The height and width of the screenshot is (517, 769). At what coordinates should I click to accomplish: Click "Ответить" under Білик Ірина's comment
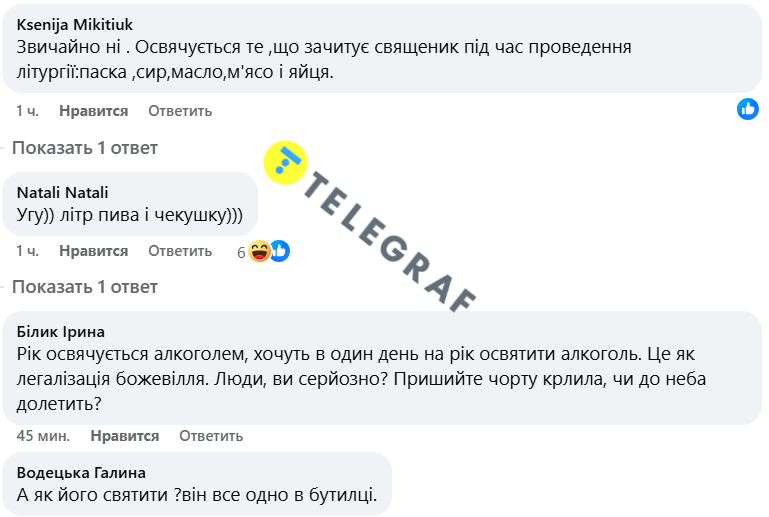click(211, 436)
